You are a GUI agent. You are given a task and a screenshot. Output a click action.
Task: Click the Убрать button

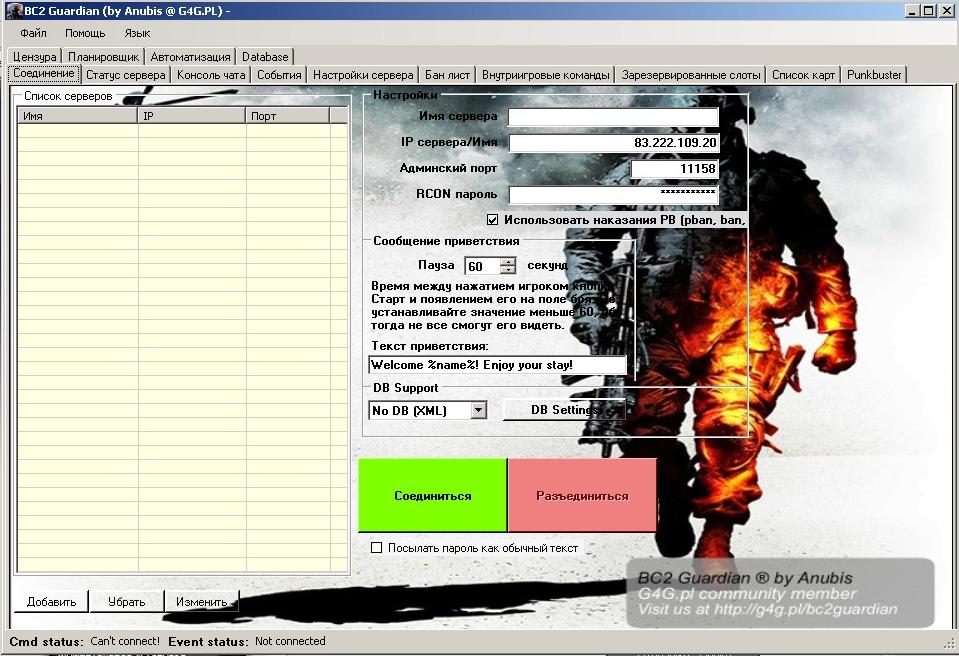(127, 602)
